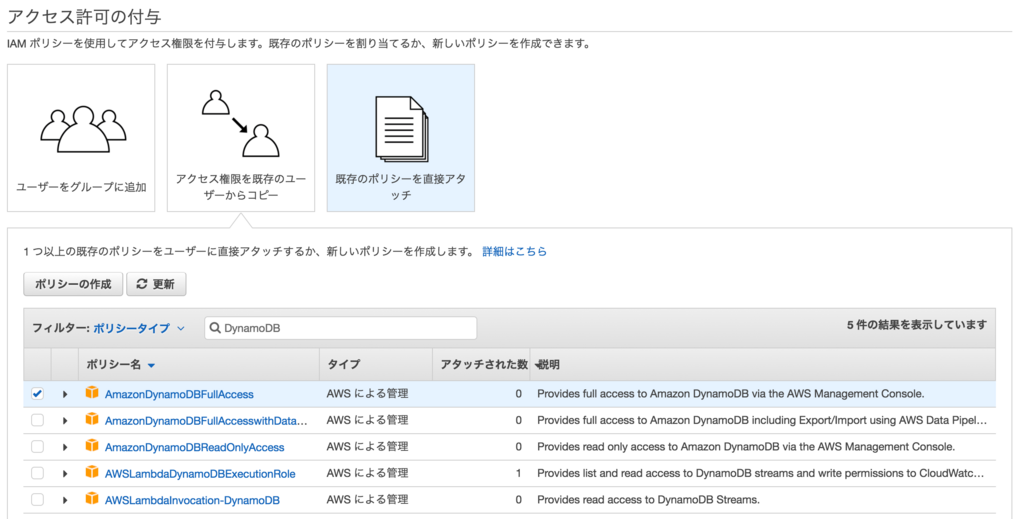Viewport: 1024px width, 519px height.
Task: Click the 更新 refresh button
Action: click(156, 284)
